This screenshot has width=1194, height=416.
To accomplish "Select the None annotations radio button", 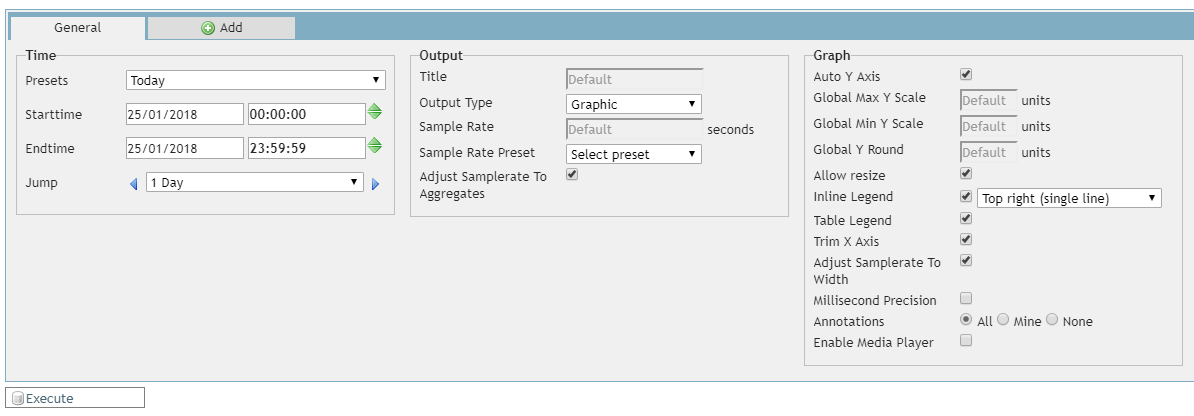I will [x=1052, y=320].
